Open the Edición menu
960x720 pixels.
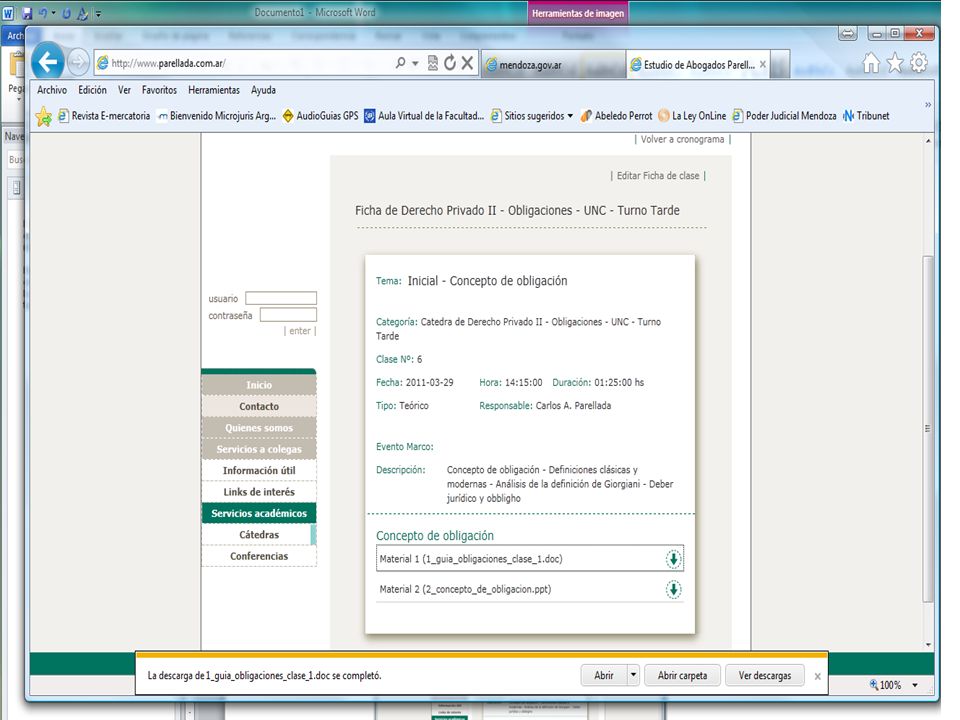tap(92, 90)
